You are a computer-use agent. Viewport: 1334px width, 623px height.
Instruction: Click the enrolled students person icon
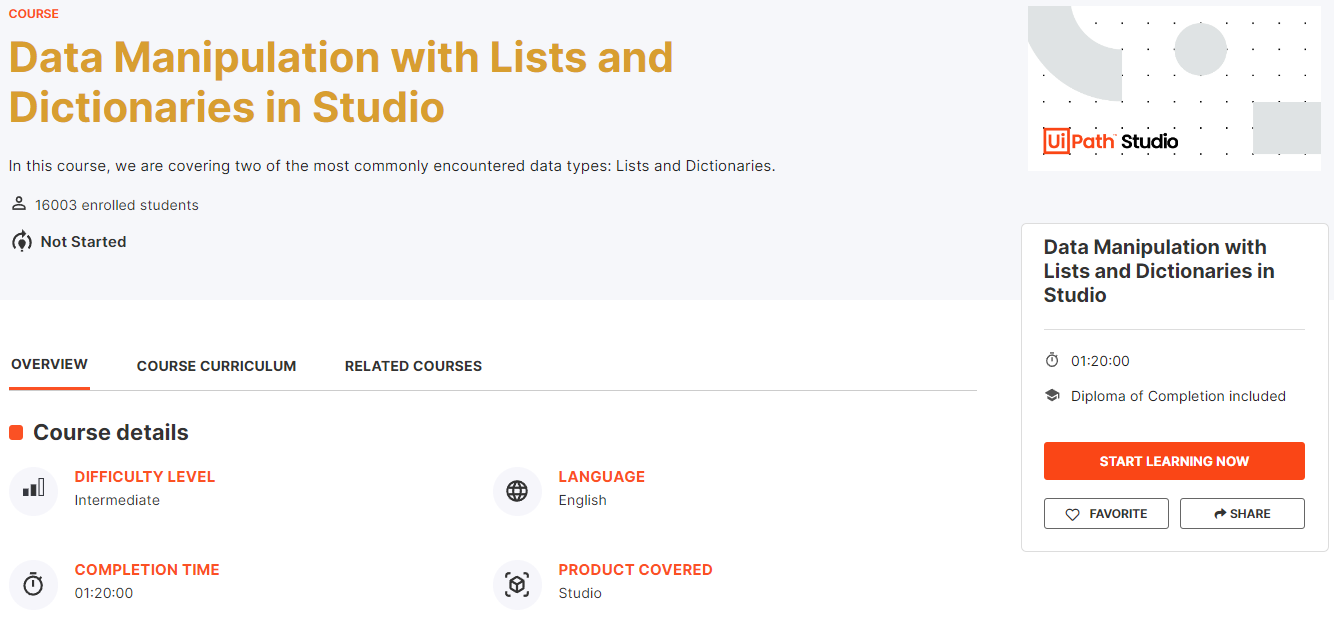[19, 204]
